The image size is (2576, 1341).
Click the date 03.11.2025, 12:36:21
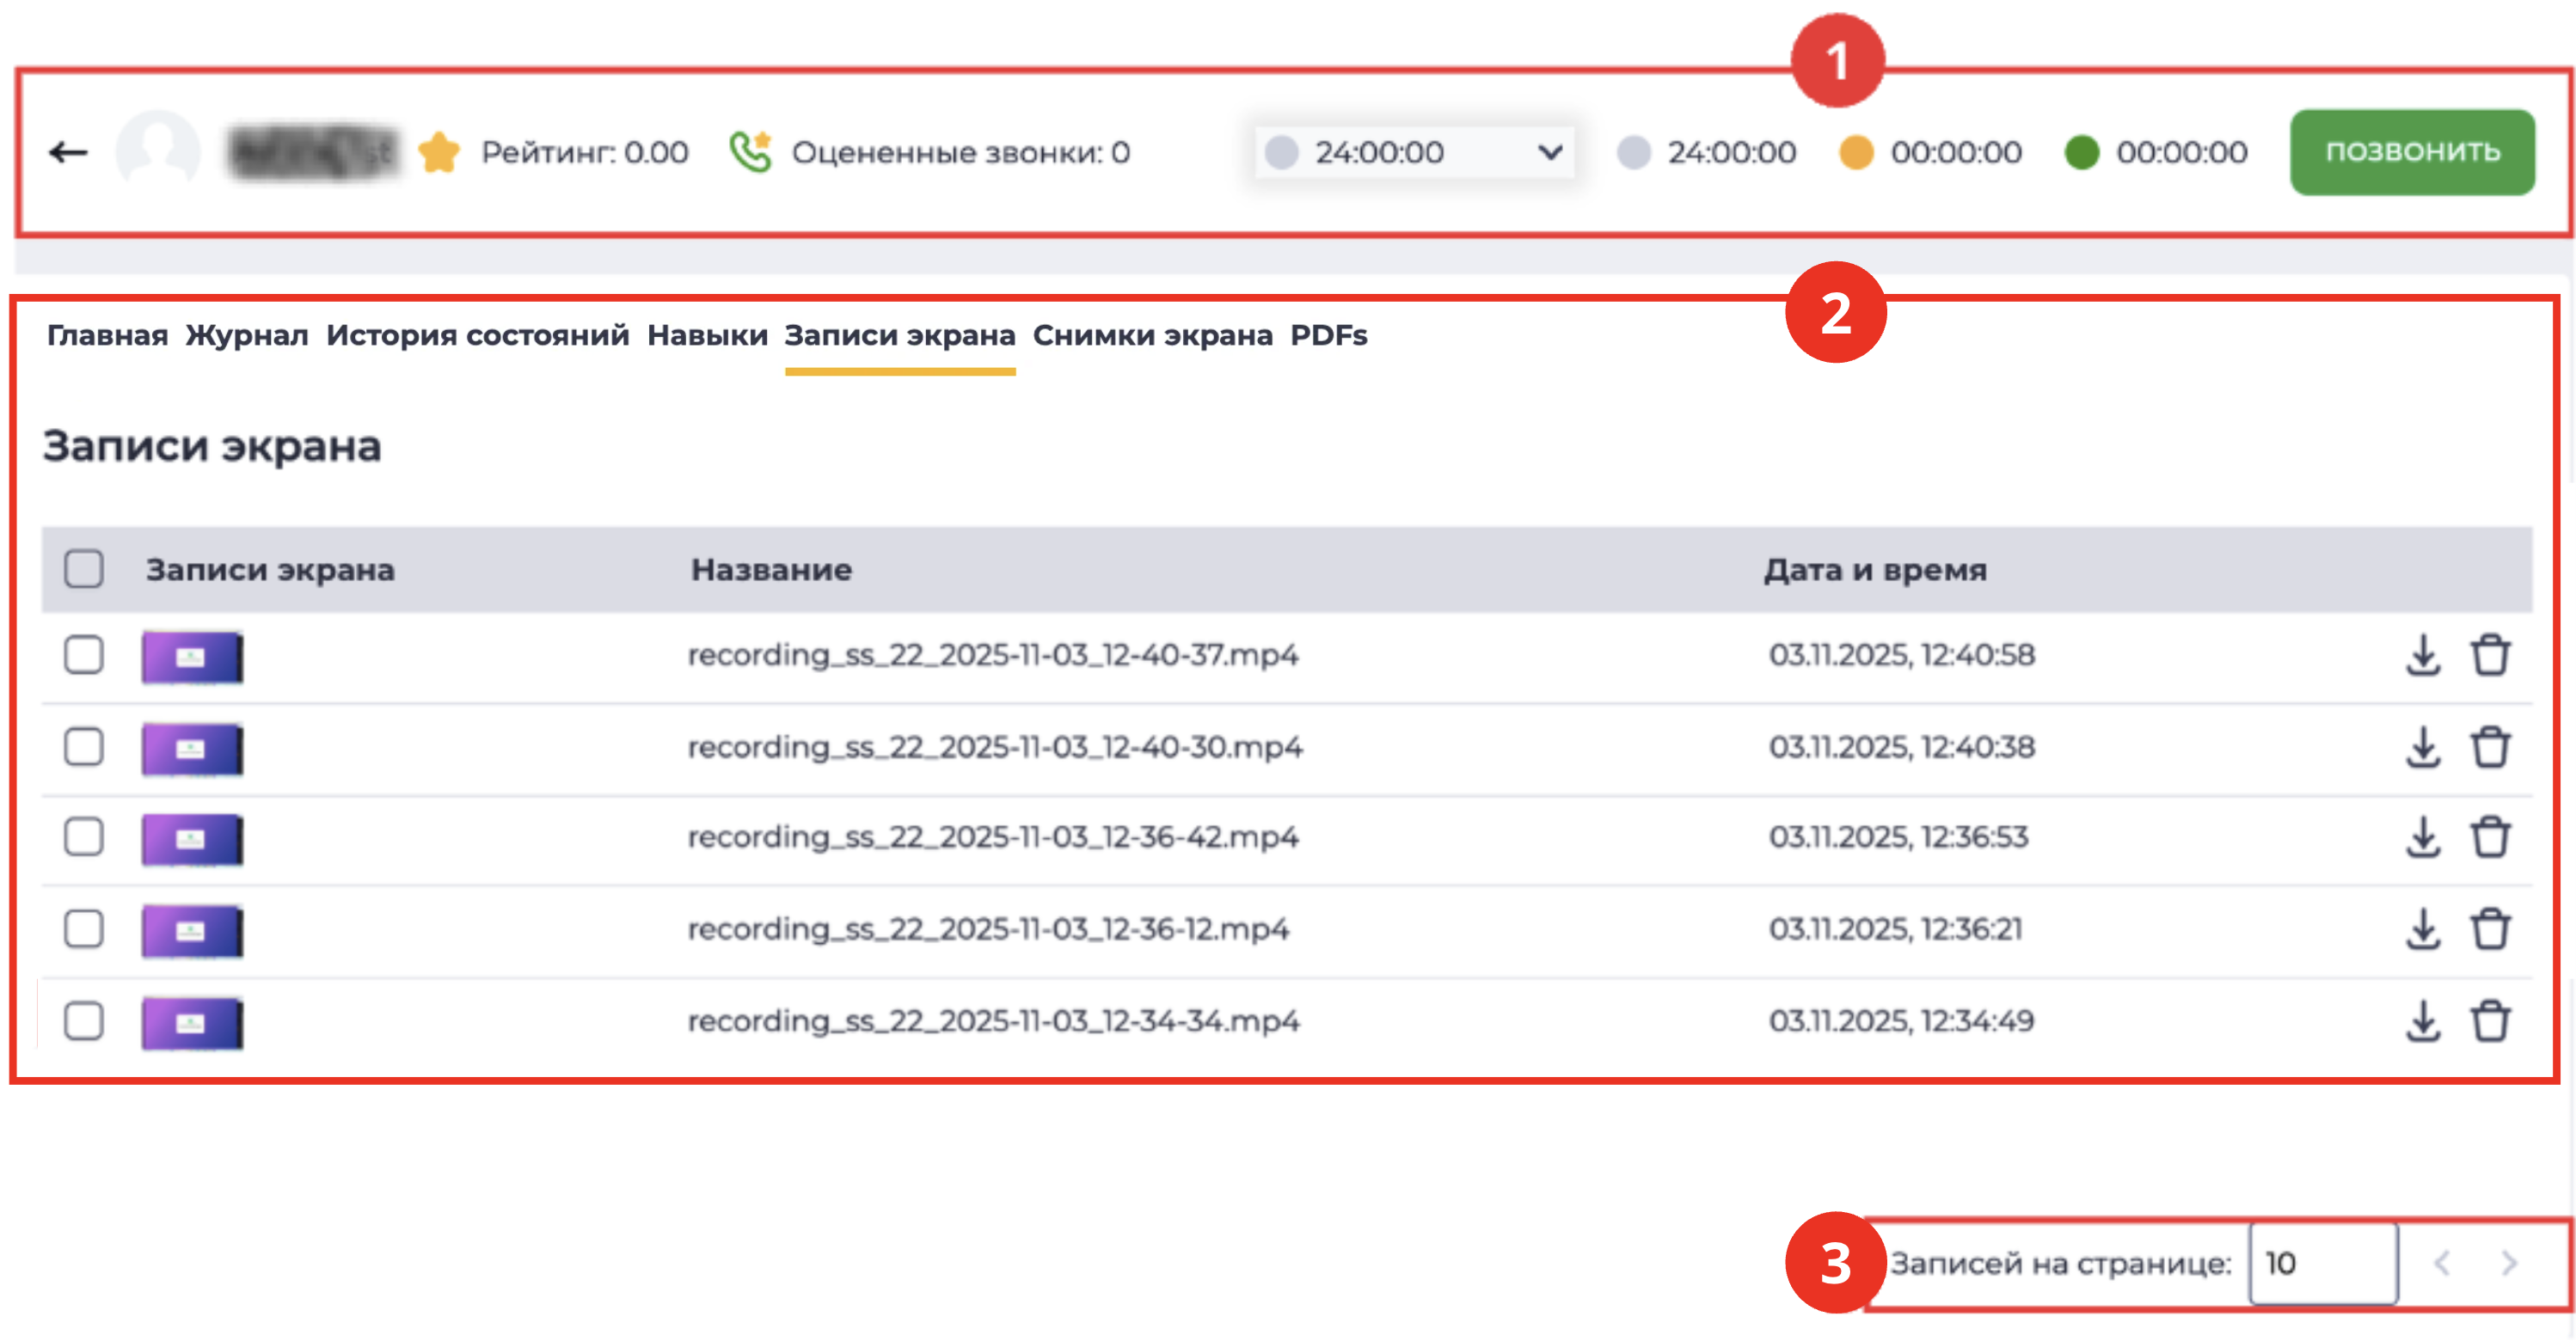(1895, 929)
